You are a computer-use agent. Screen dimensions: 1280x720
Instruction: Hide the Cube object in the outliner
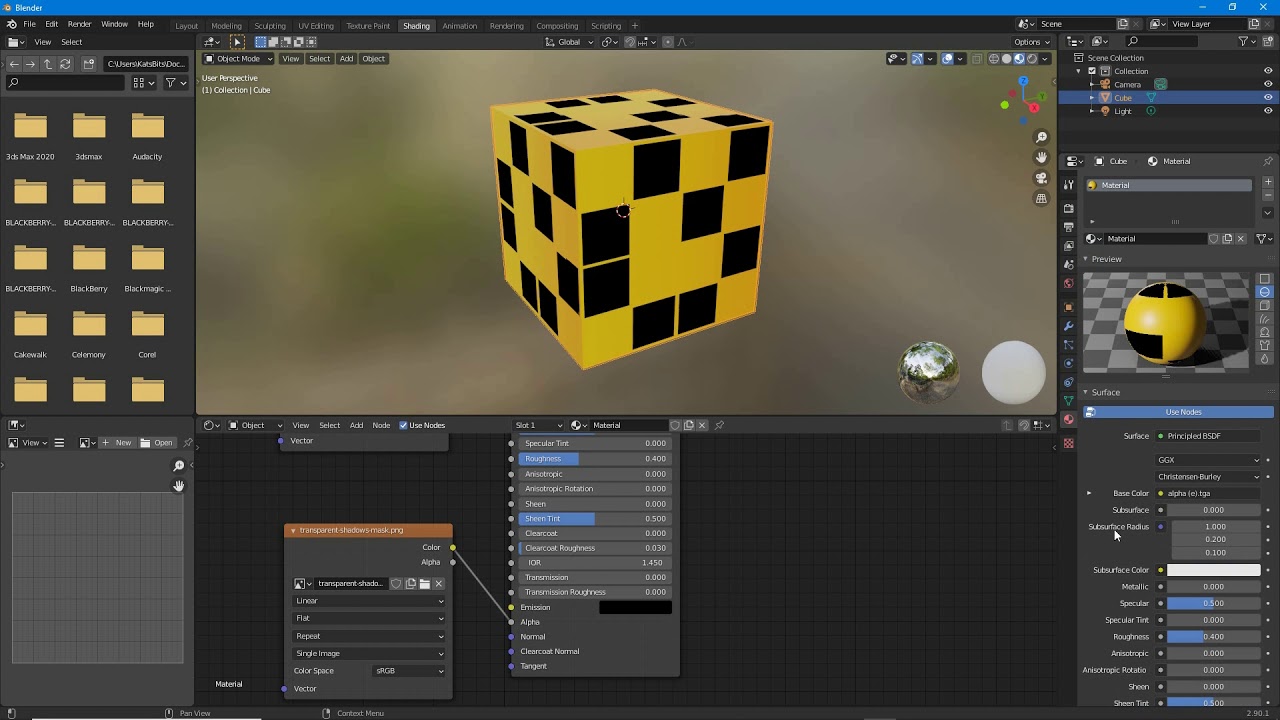tap(1268, 98)
